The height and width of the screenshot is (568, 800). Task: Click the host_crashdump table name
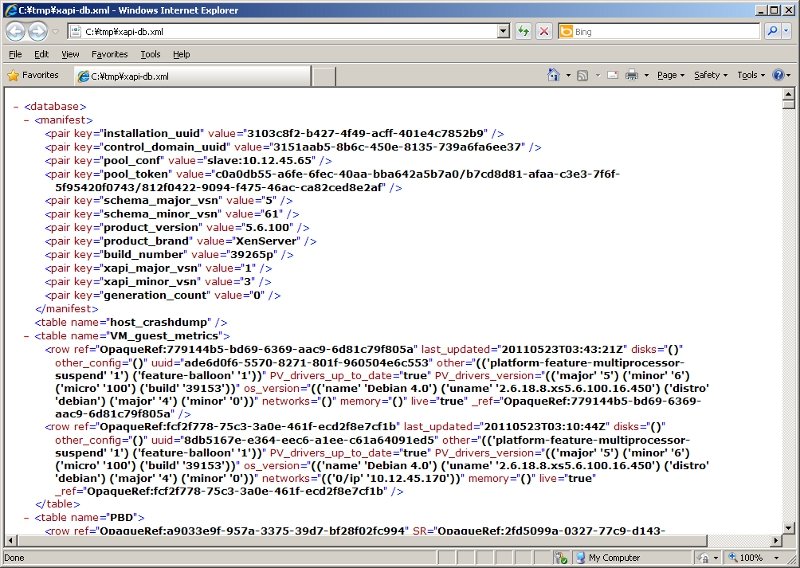click(x=159, y=323)
